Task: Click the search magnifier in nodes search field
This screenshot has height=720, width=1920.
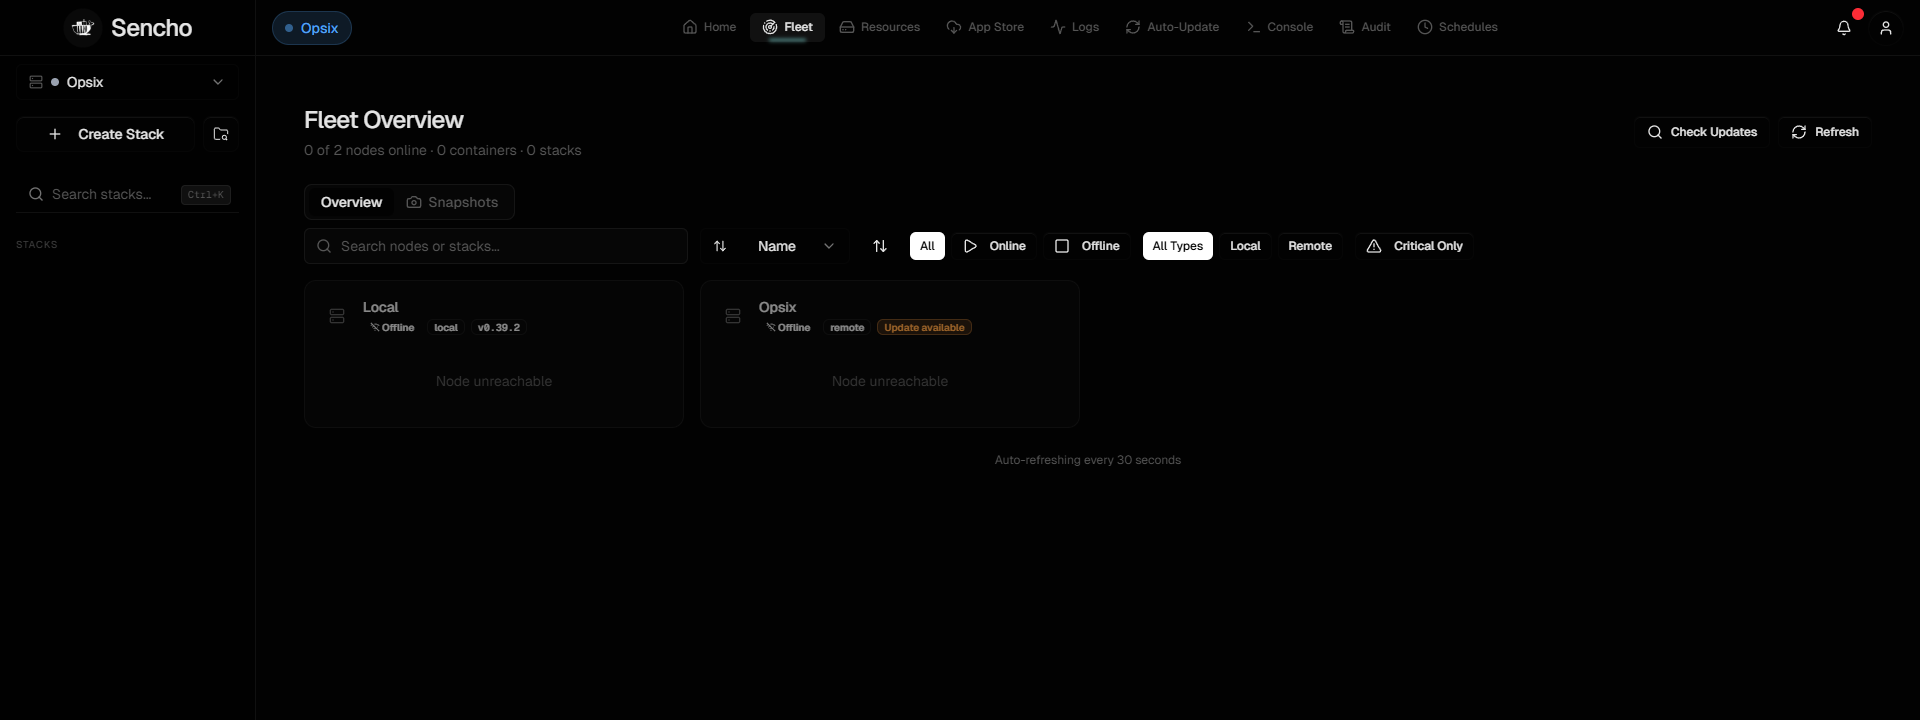Action: [x=324, y=246]
